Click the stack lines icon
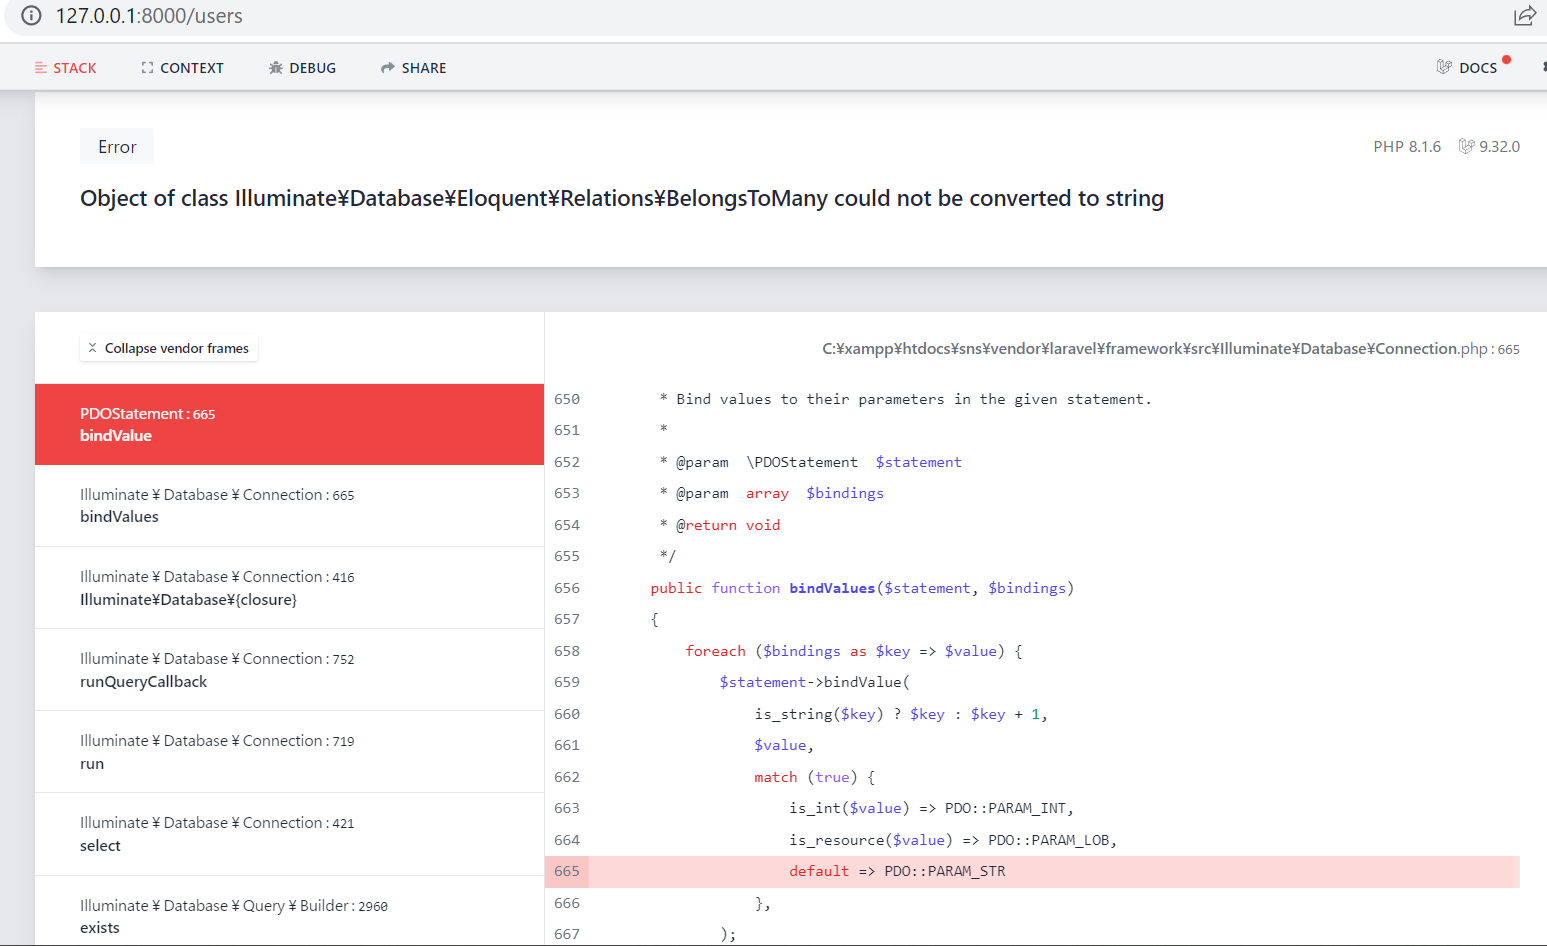Image resolution: width=1547 pixels, height=946 pixels. [41, 68]
